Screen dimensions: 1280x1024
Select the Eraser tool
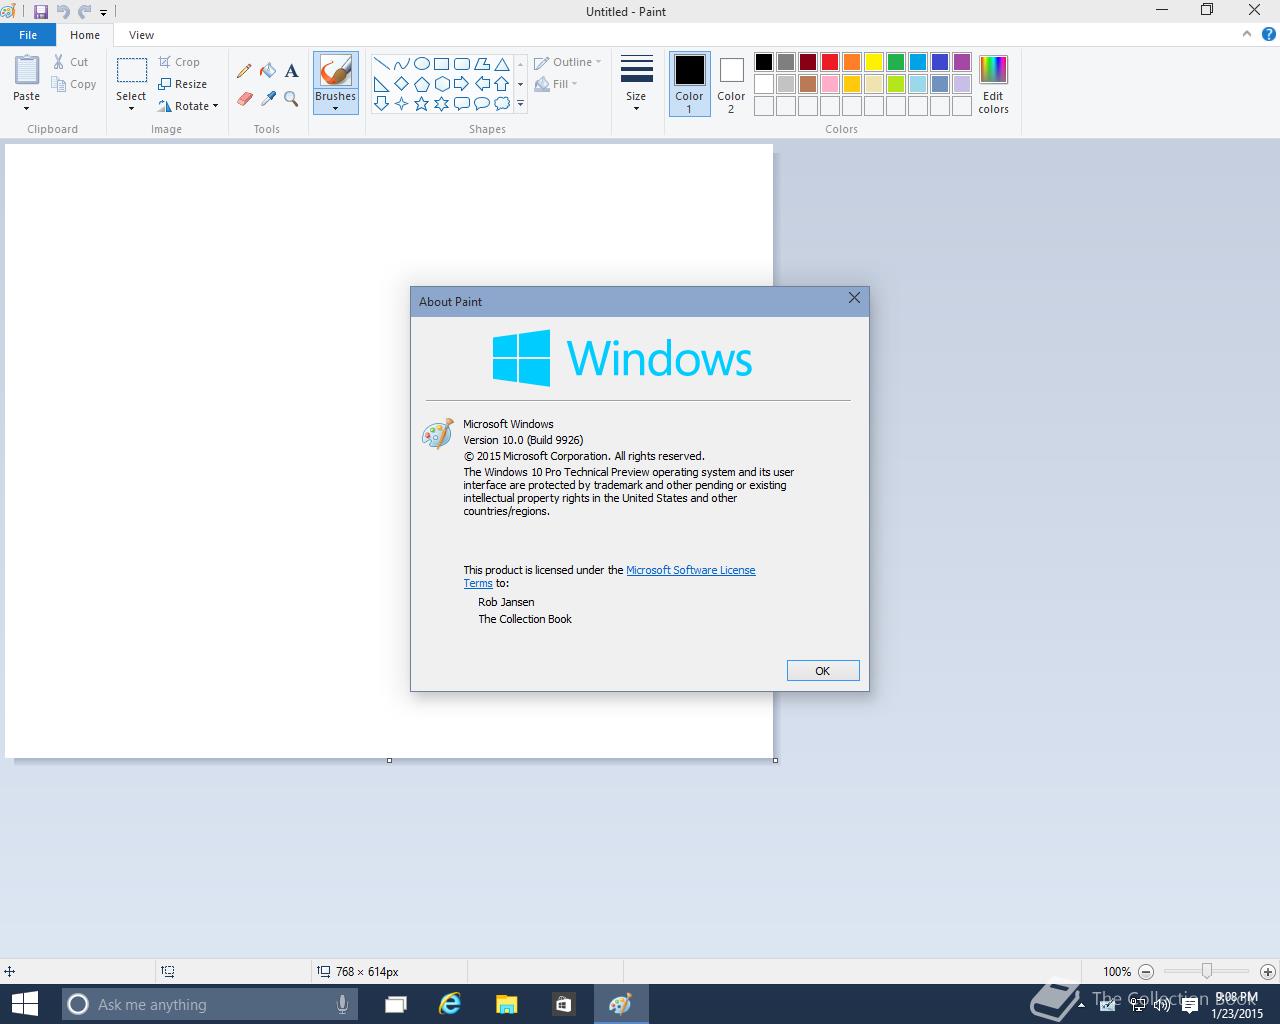244,98
